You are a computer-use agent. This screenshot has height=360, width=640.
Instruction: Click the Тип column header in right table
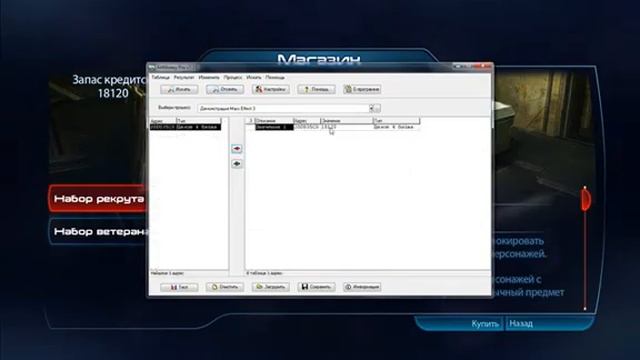[x=396, y=121]
